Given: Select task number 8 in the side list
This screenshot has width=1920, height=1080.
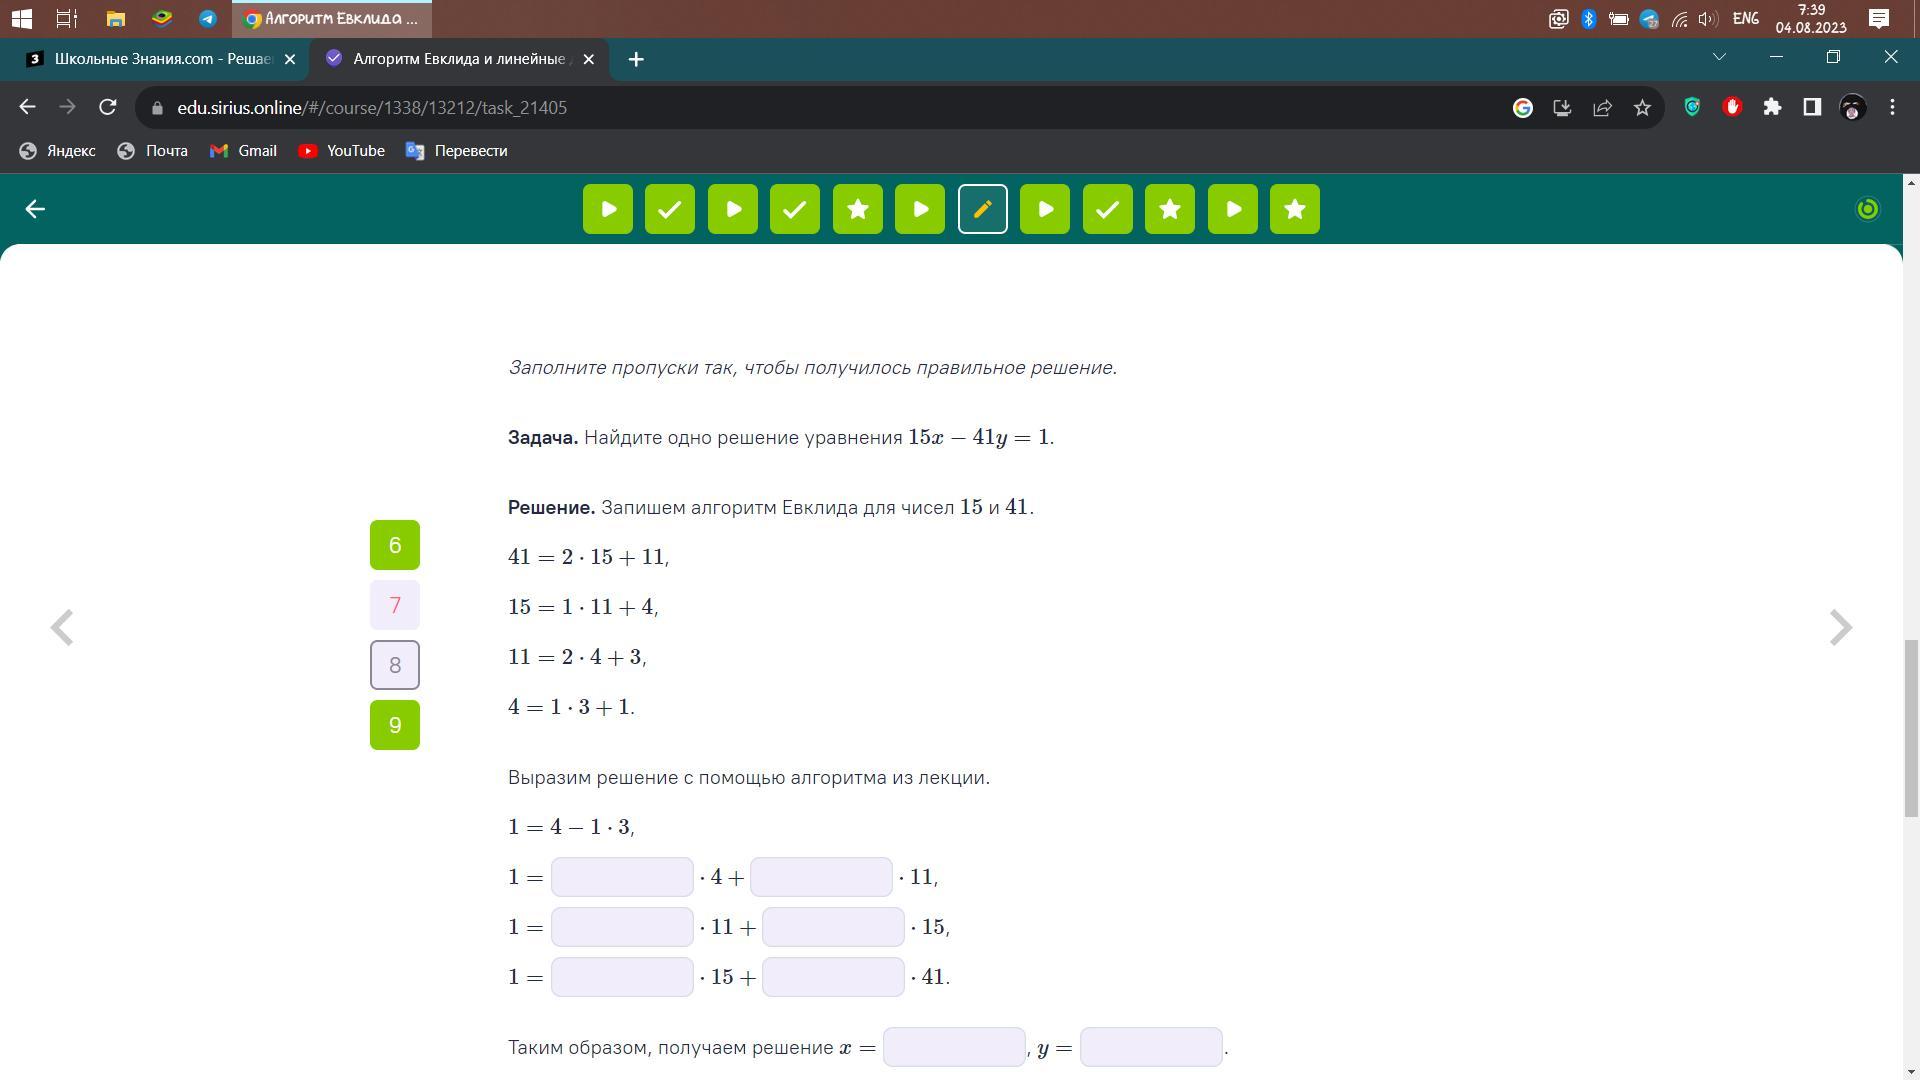Looking at the screenshot, I should (395, 665).
